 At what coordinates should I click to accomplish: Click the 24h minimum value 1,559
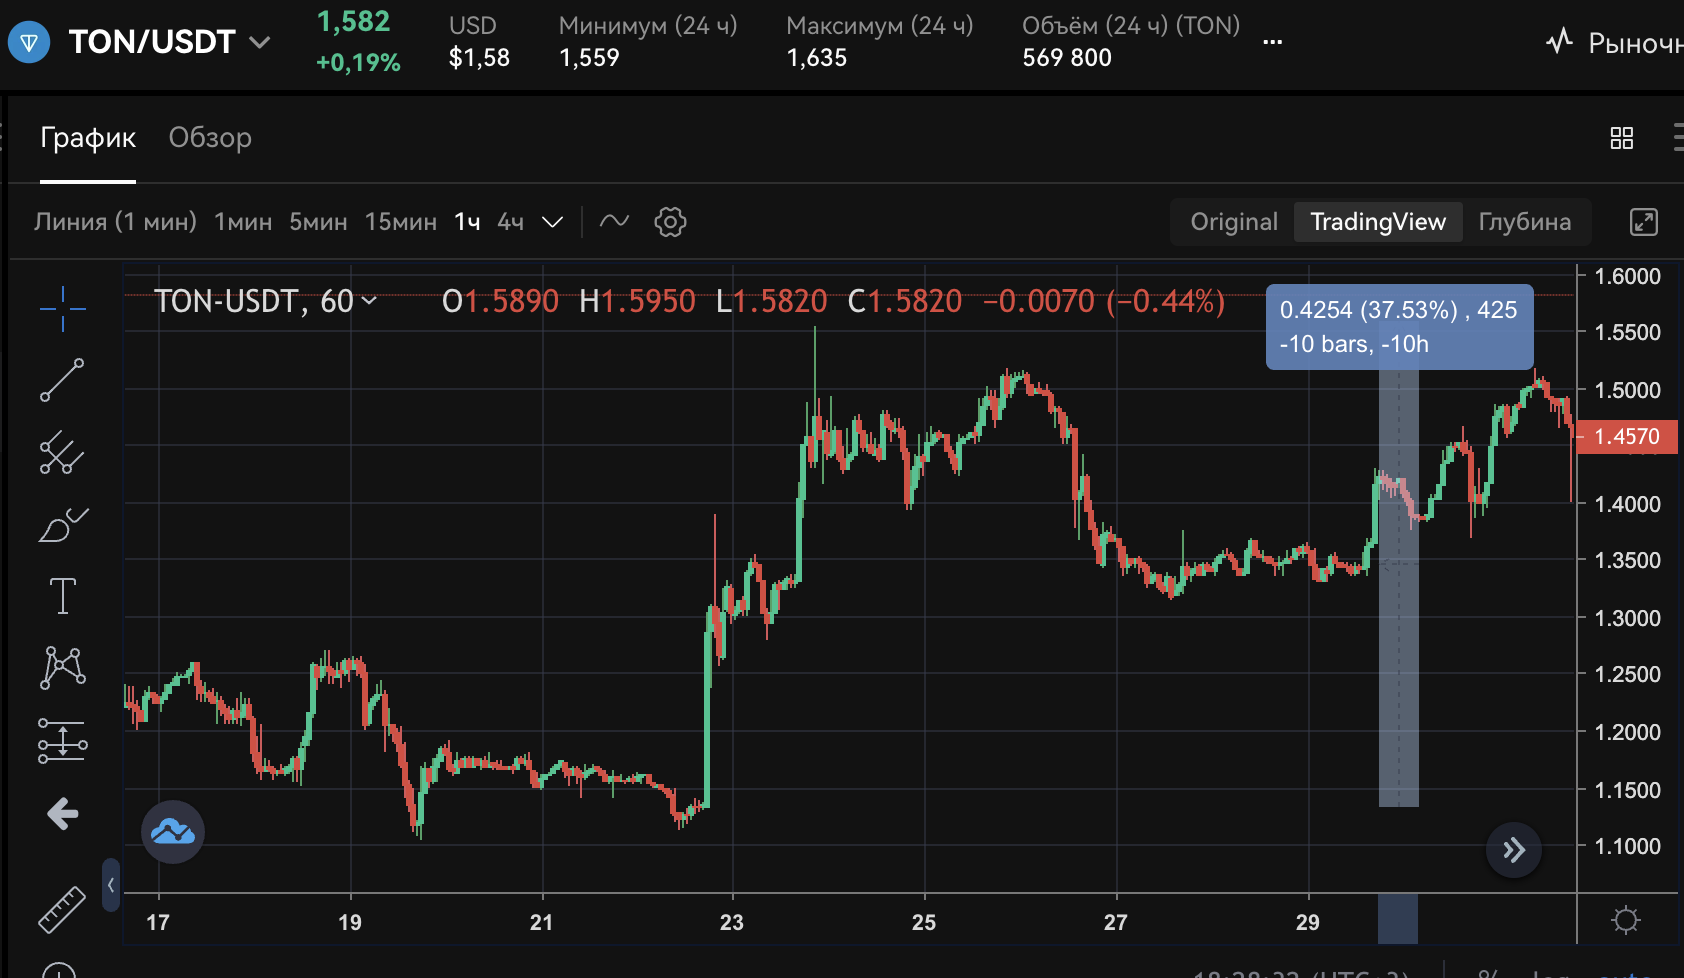(590, 58)
